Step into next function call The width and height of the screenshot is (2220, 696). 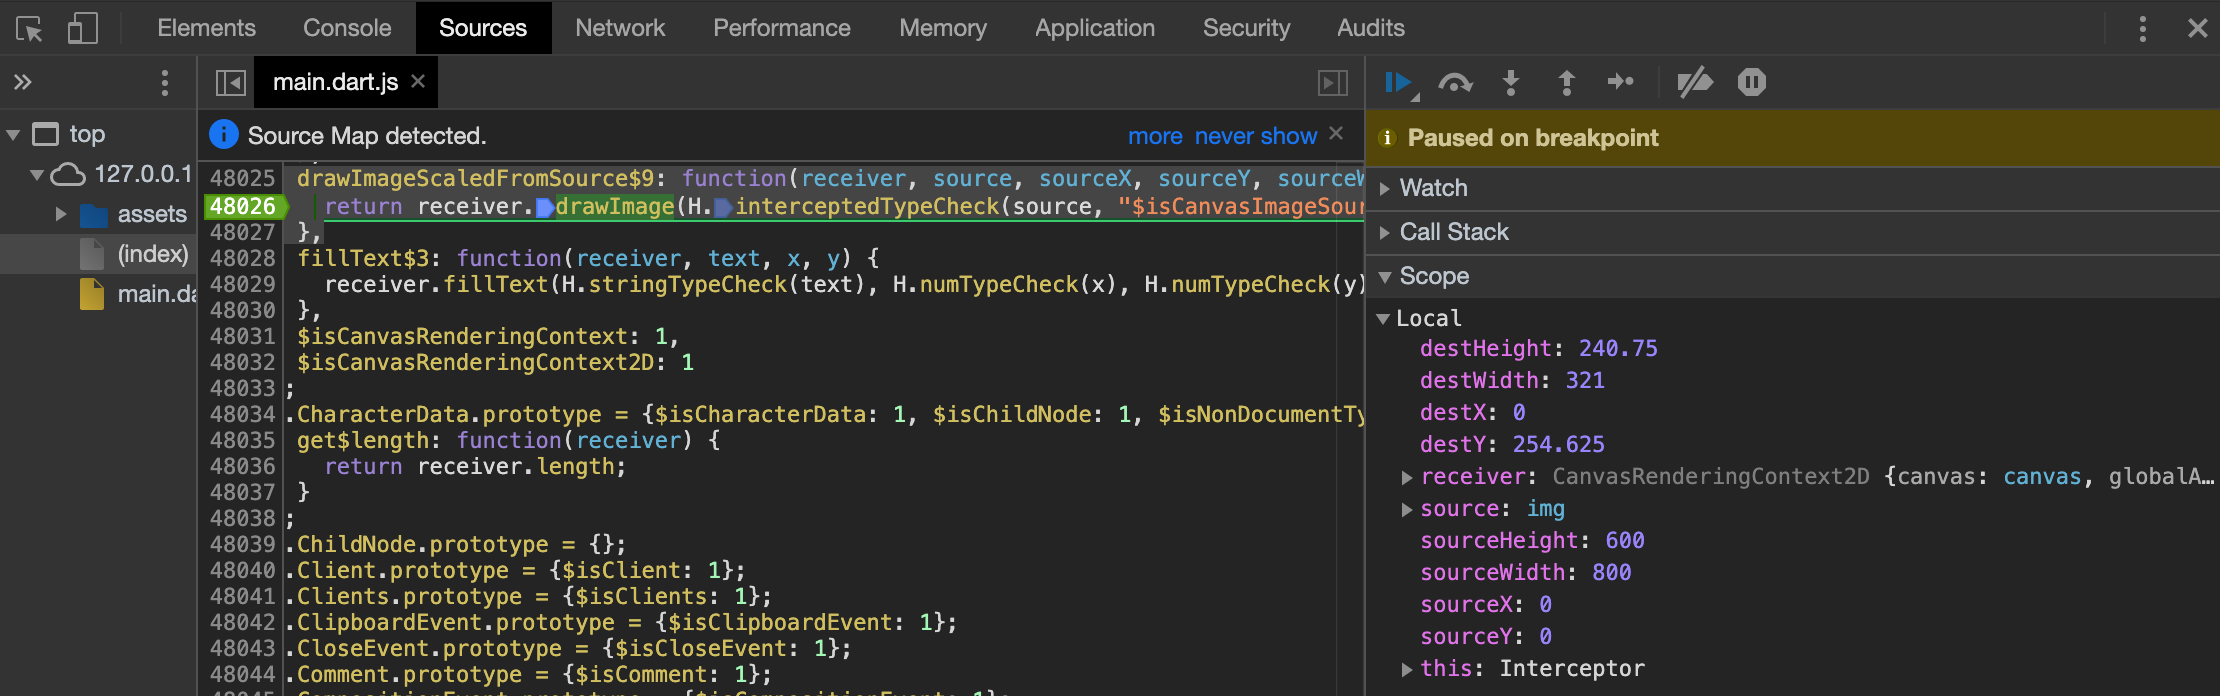coord(1511,82)
